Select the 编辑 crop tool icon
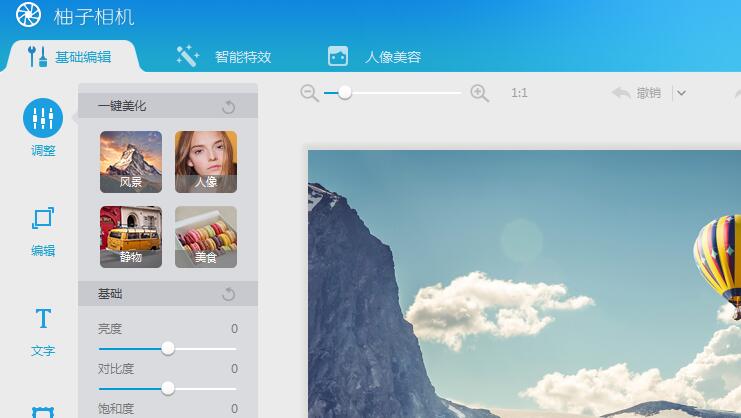 [43, 218]
